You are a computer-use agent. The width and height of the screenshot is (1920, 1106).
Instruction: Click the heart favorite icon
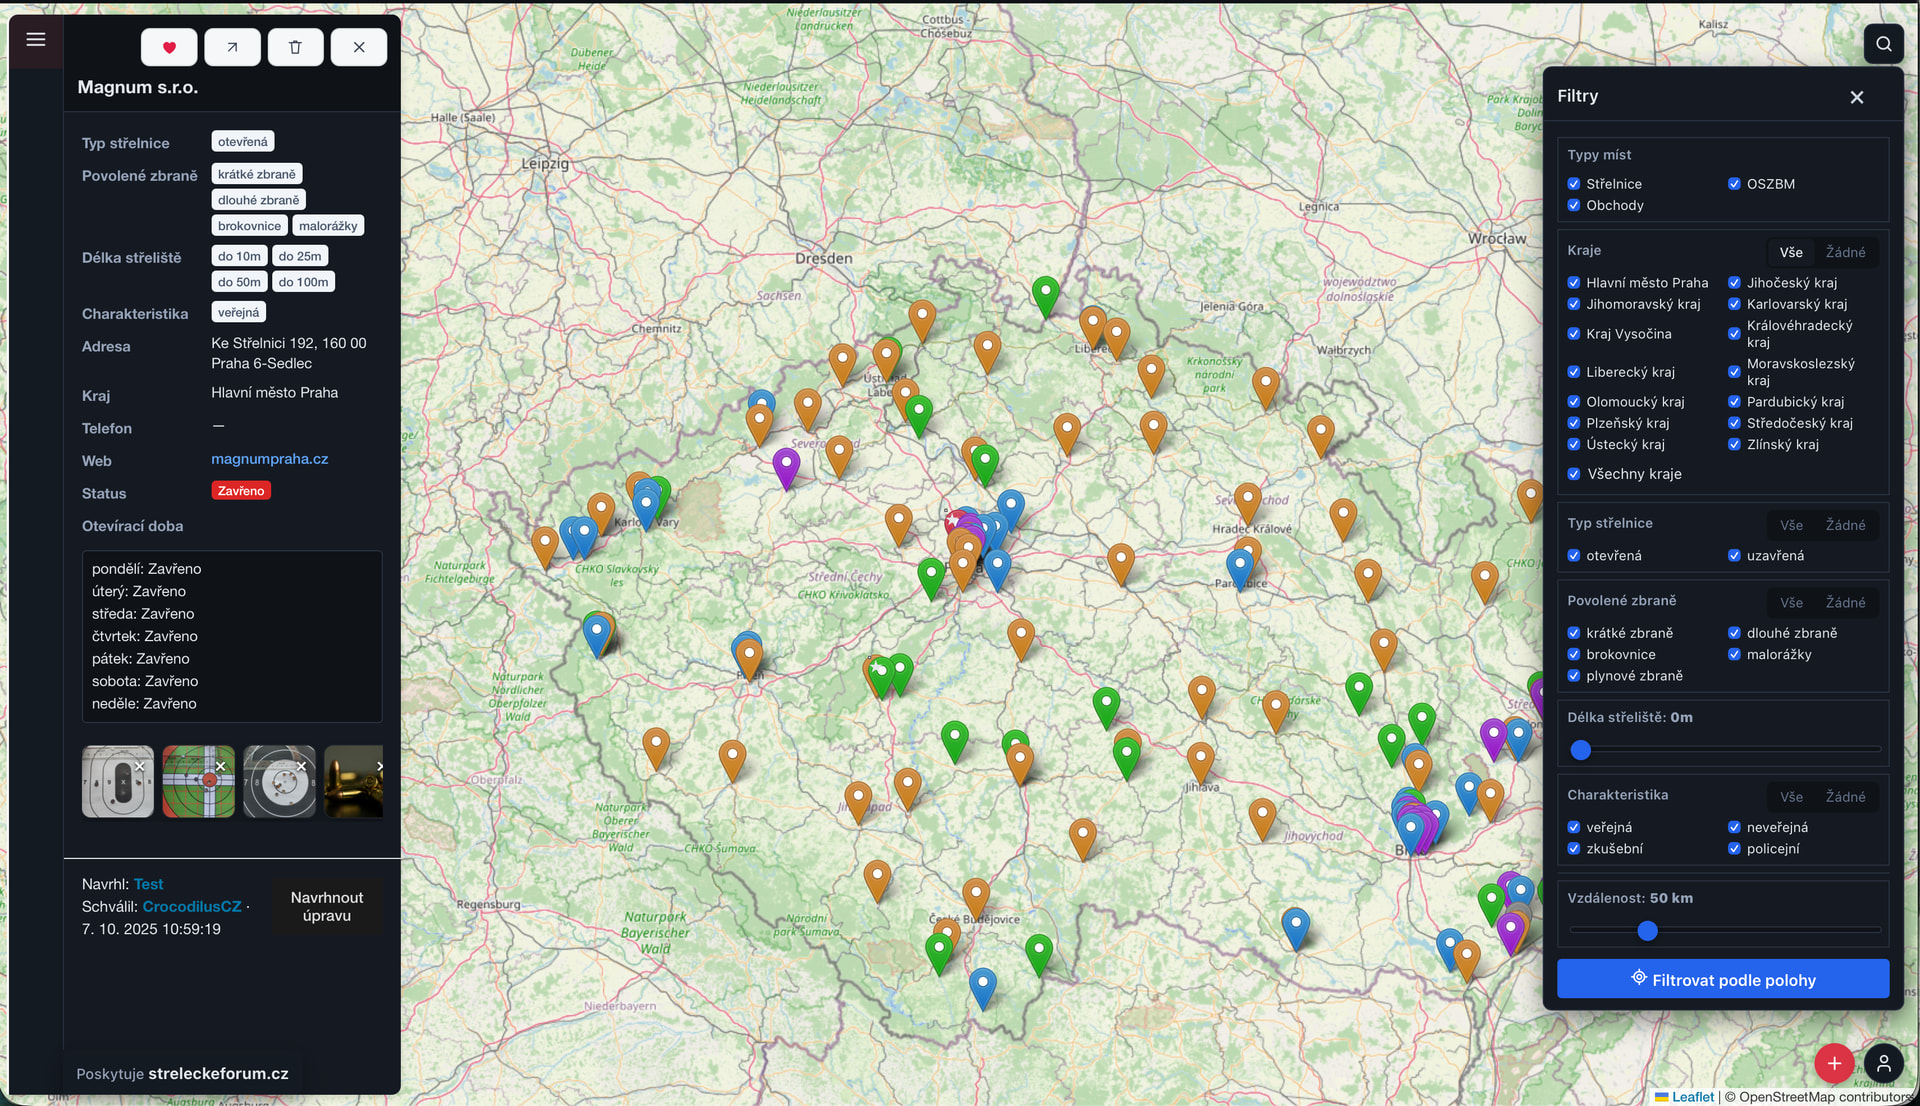click(169, 47)
